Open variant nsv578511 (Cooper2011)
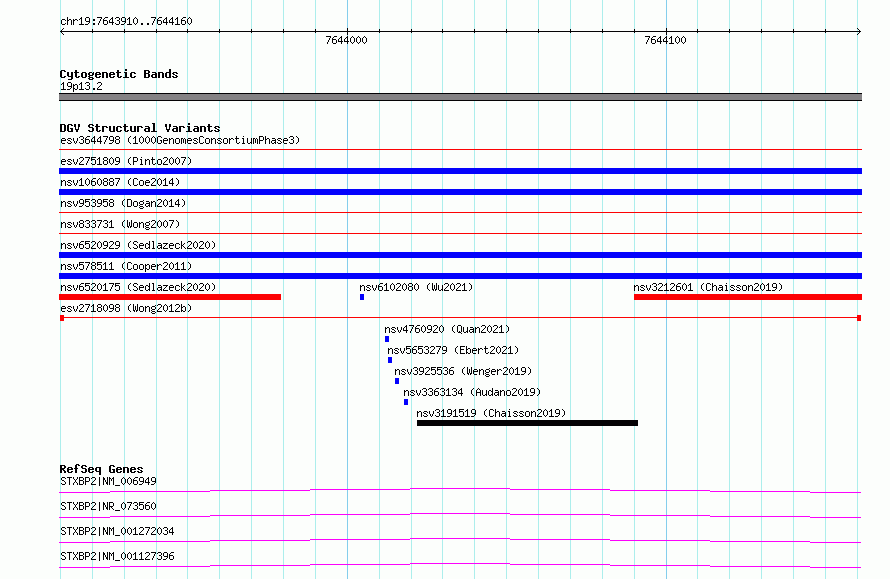 coord(126,266)
